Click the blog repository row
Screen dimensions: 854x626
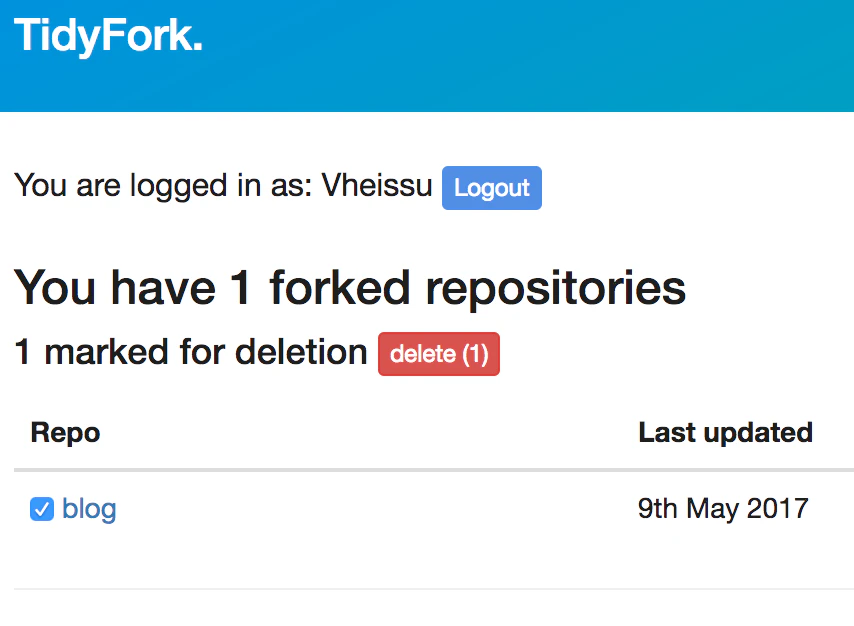400,509
